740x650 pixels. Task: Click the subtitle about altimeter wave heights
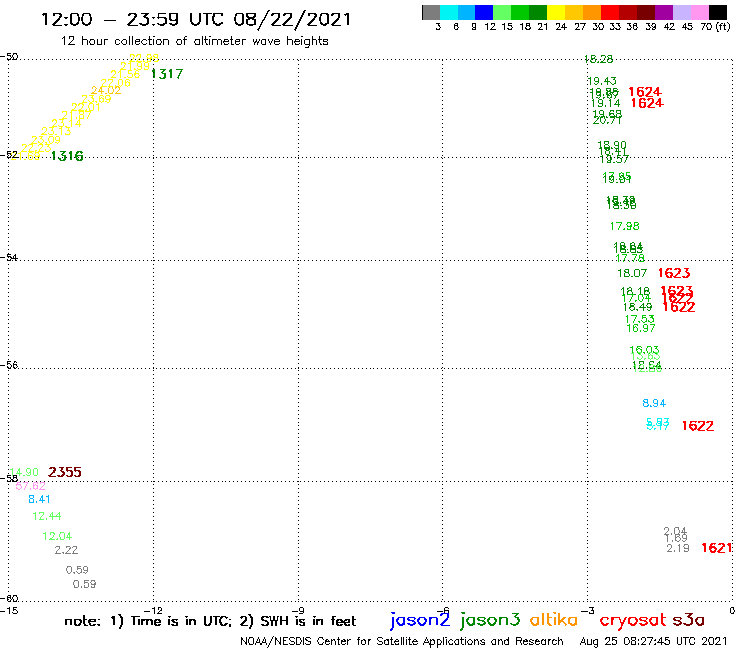pos(194,41)
